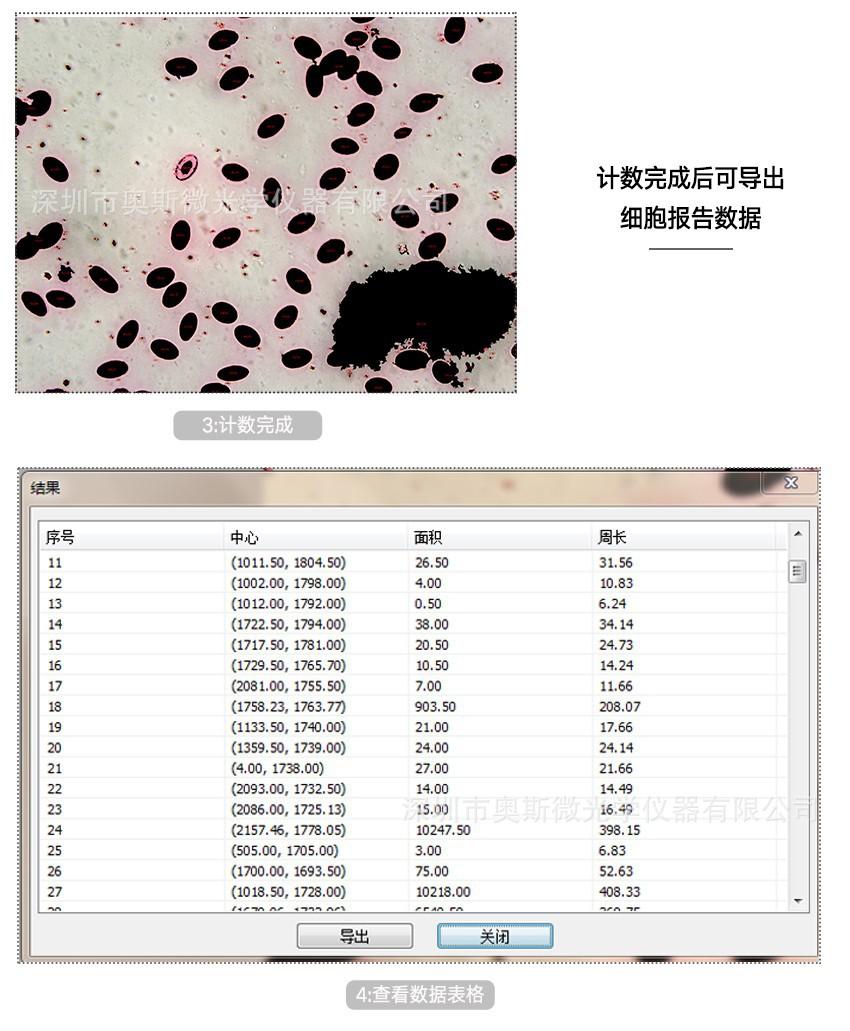The image size is (850, 1031).
Task: Click the 关闭 button in the dialog
Action: click(x=494, y=936)
